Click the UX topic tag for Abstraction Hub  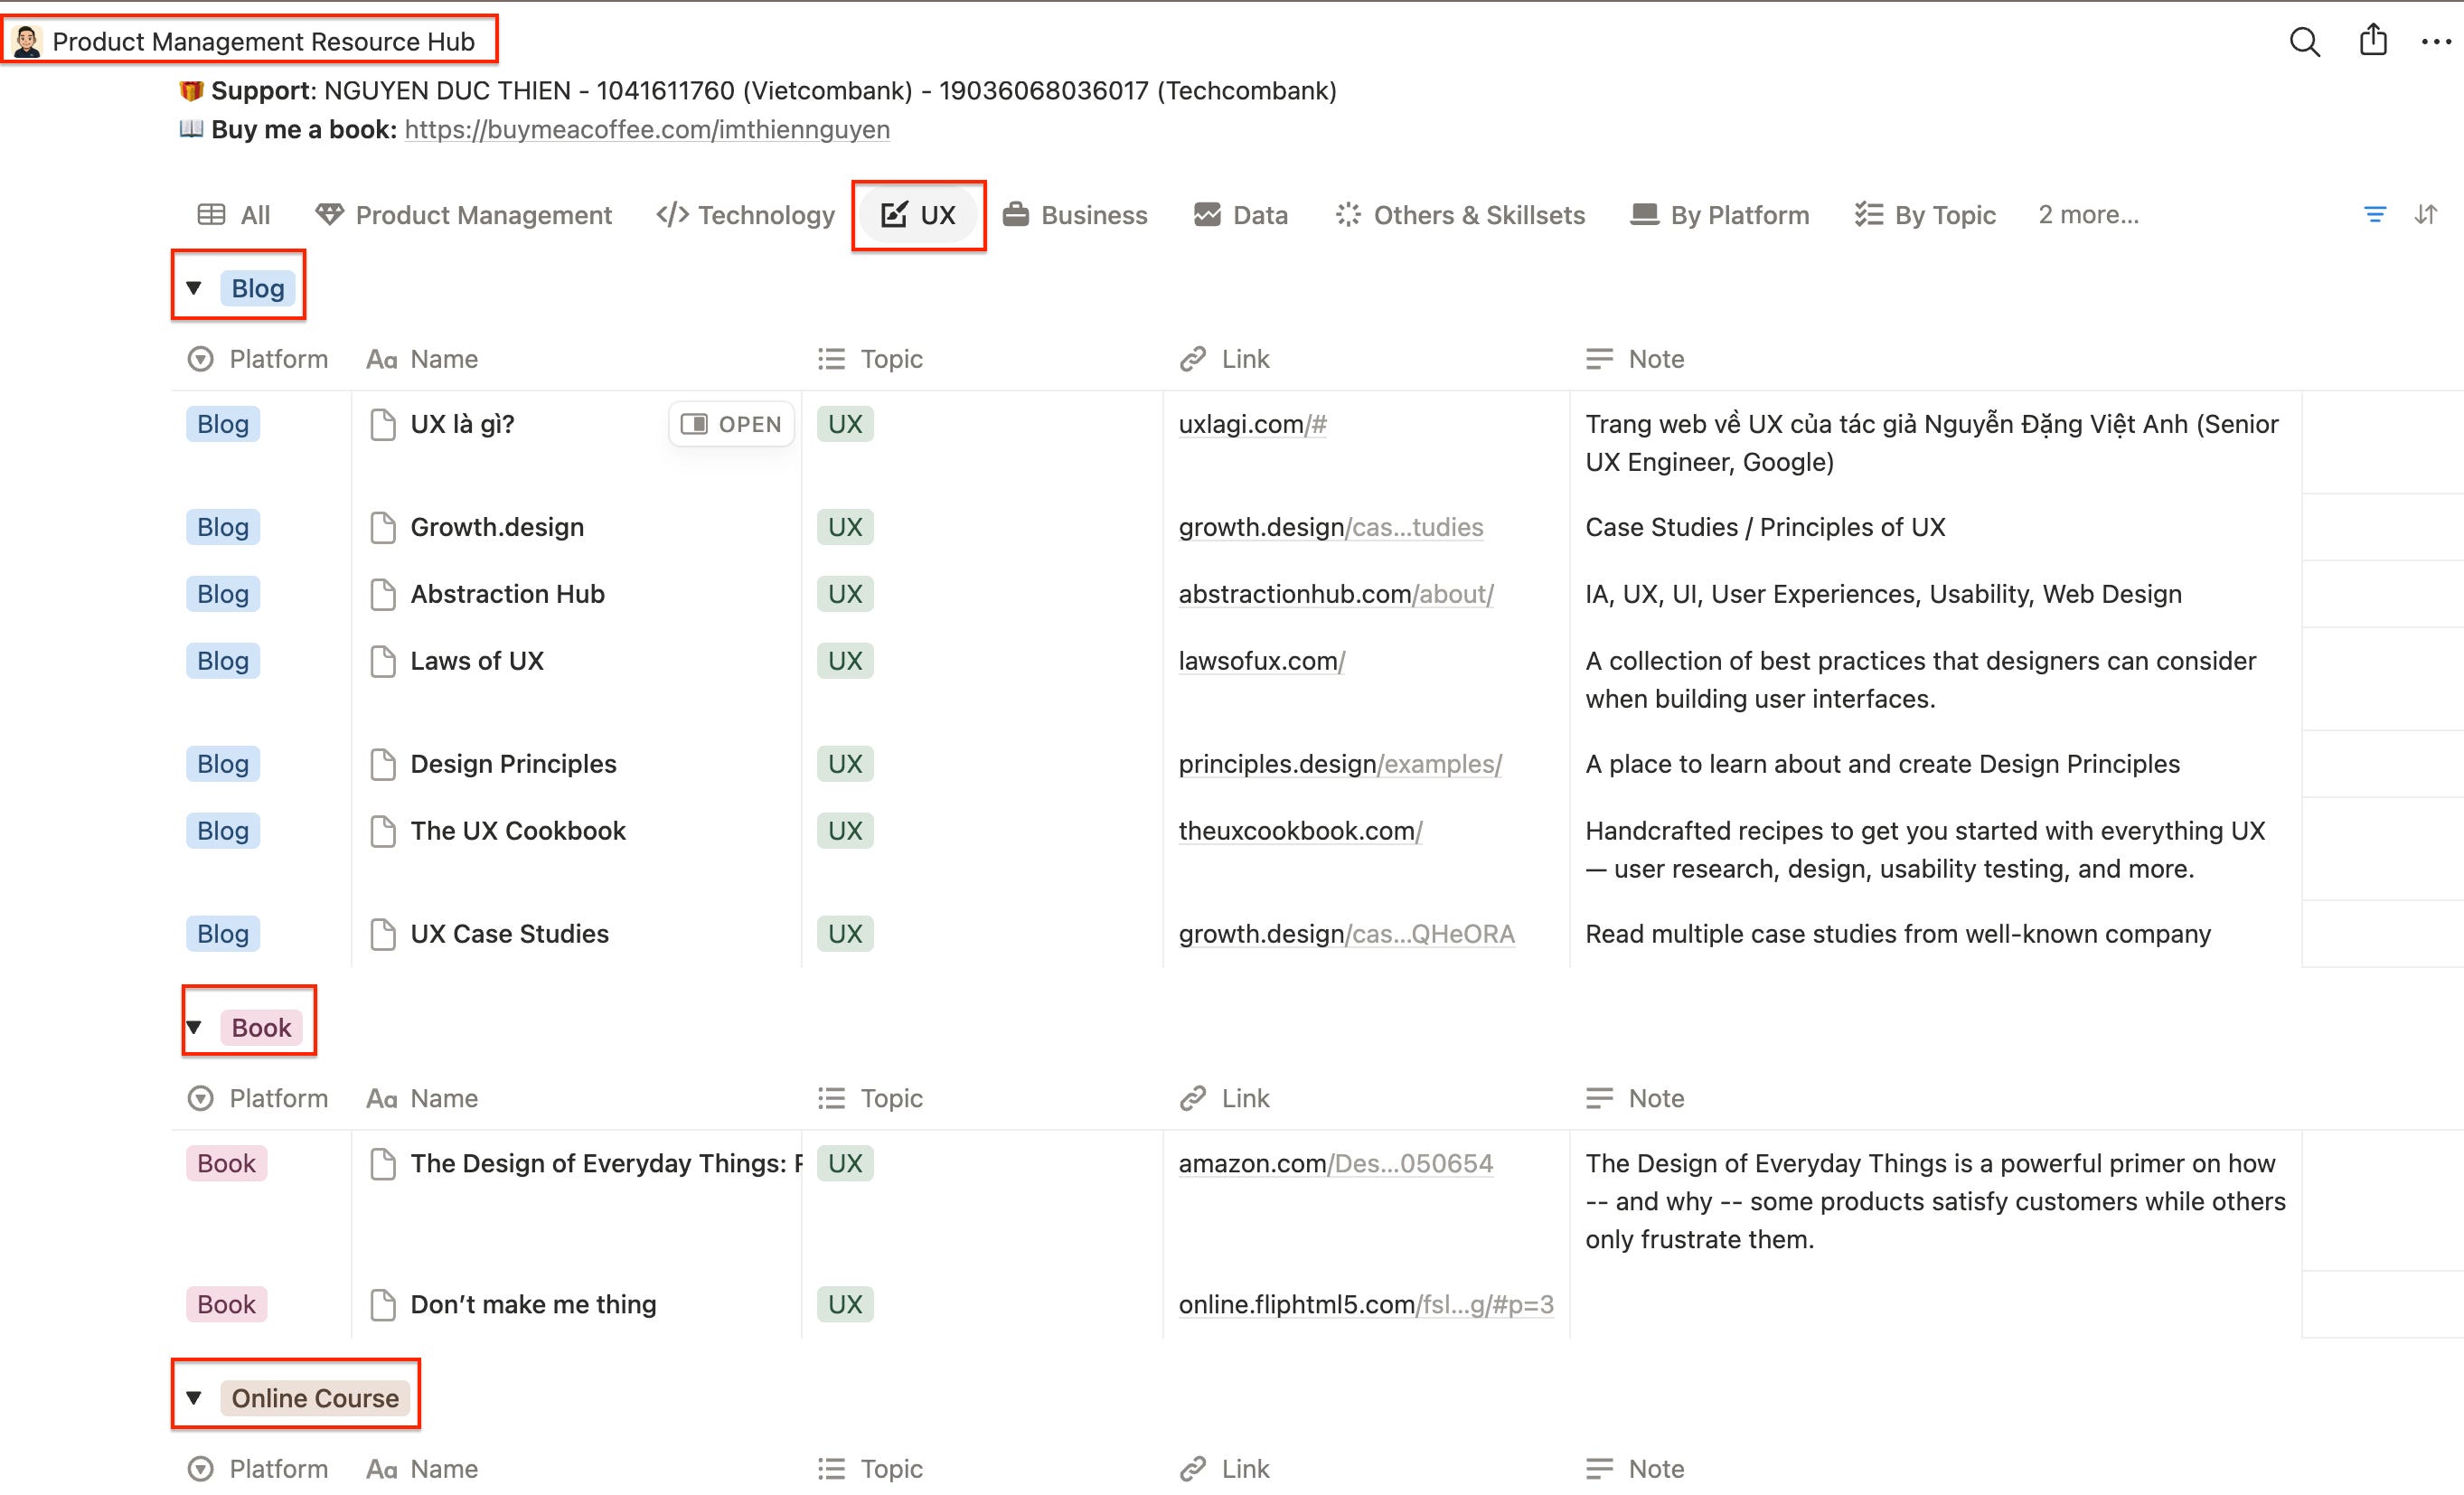coord(845,594)
